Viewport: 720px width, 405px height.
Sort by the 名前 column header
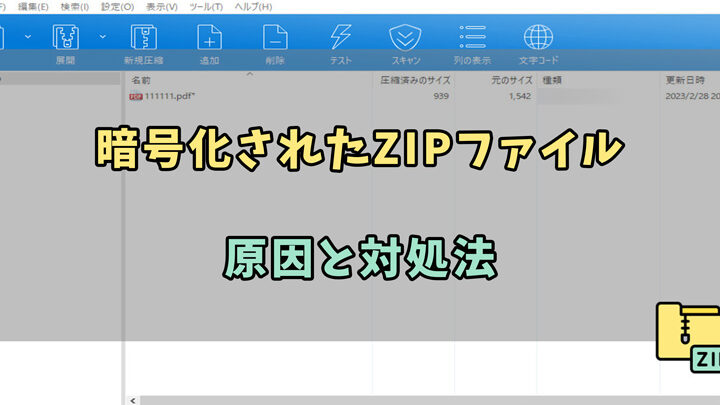click(142, 79)
